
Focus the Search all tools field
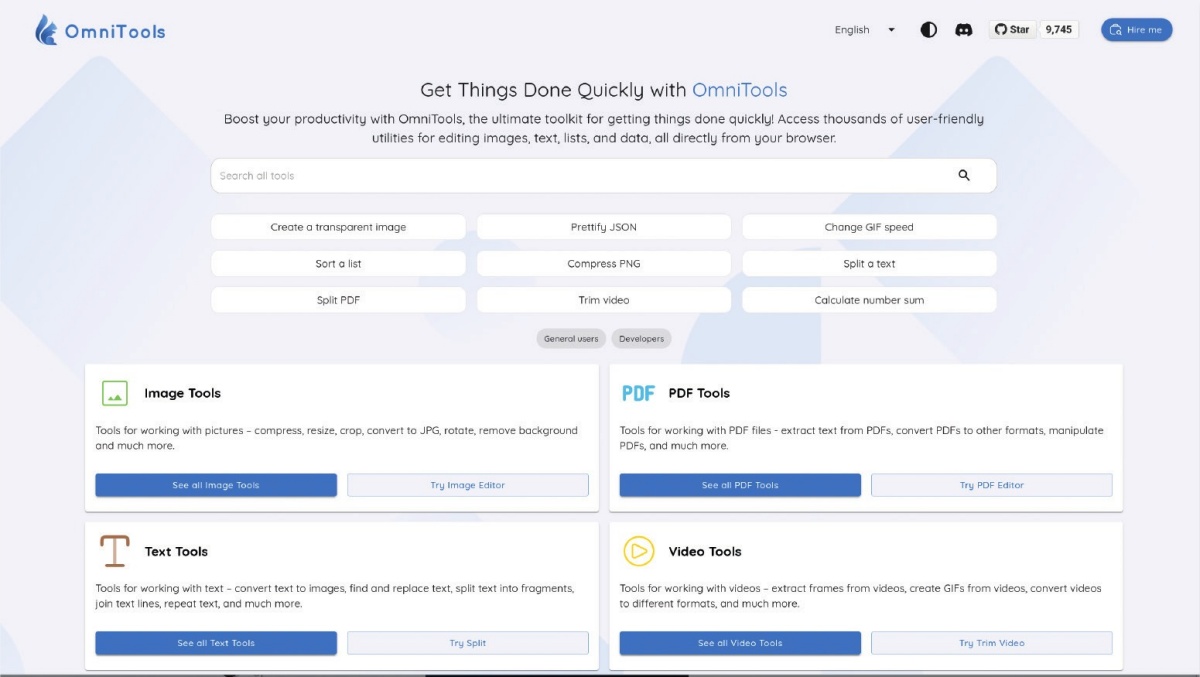(603, 175)
